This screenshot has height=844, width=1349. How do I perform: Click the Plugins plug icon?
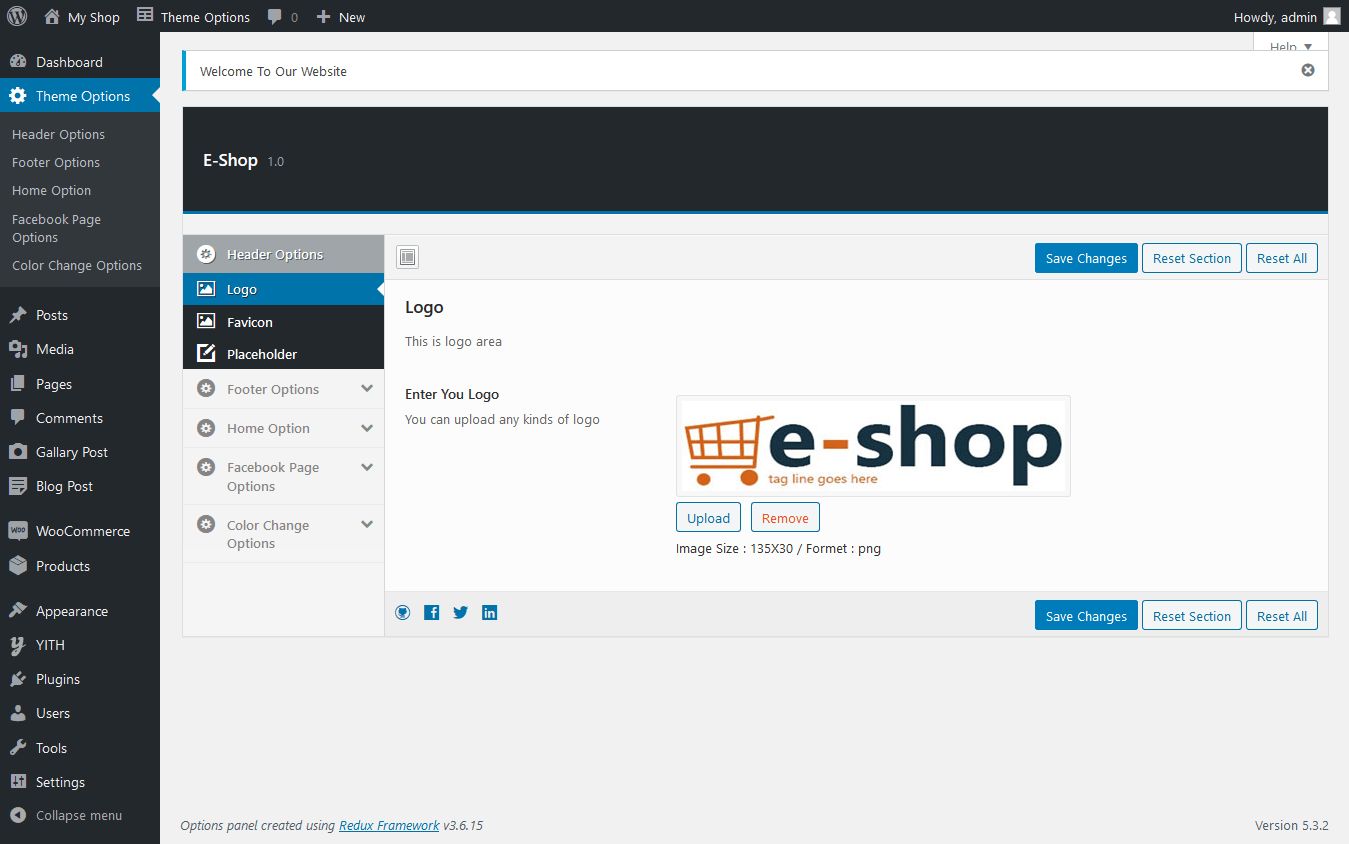(18, 679)
